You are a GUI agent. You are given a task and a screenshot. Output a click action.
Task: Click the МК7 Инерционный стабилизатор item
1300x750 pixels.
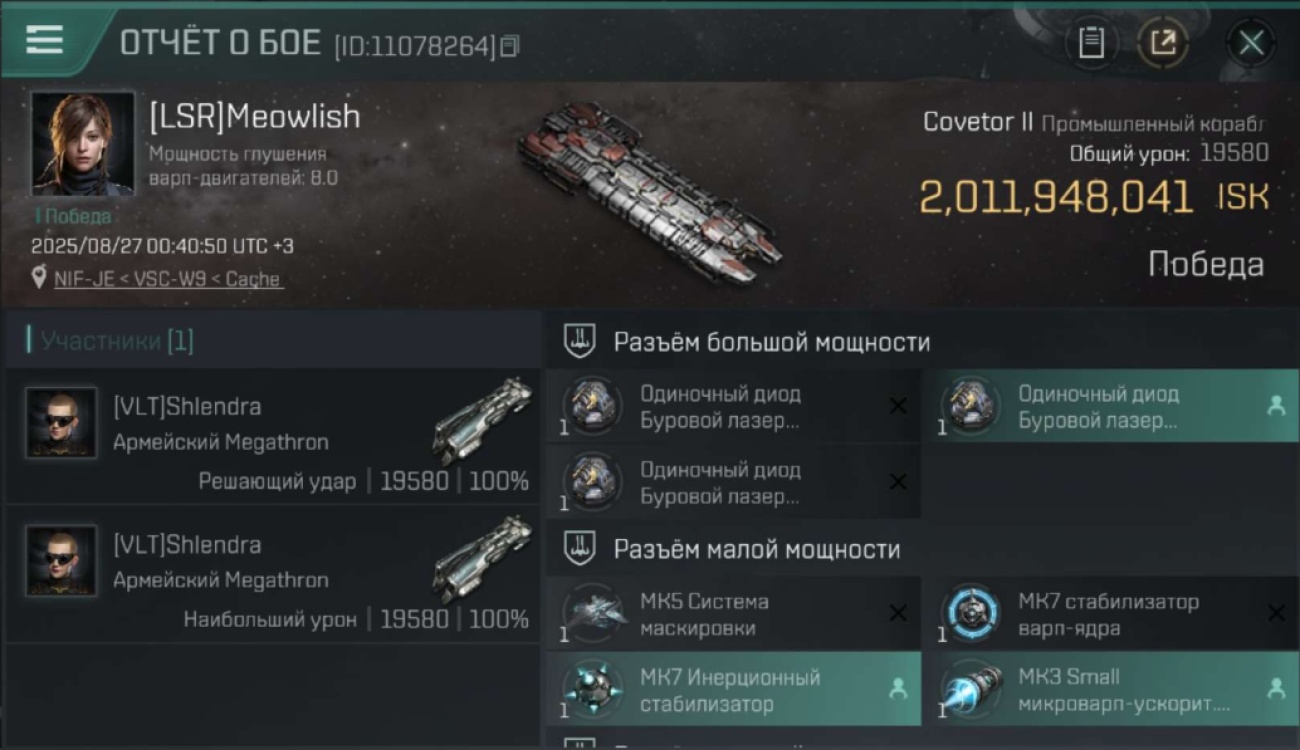[x=733, y=690]
